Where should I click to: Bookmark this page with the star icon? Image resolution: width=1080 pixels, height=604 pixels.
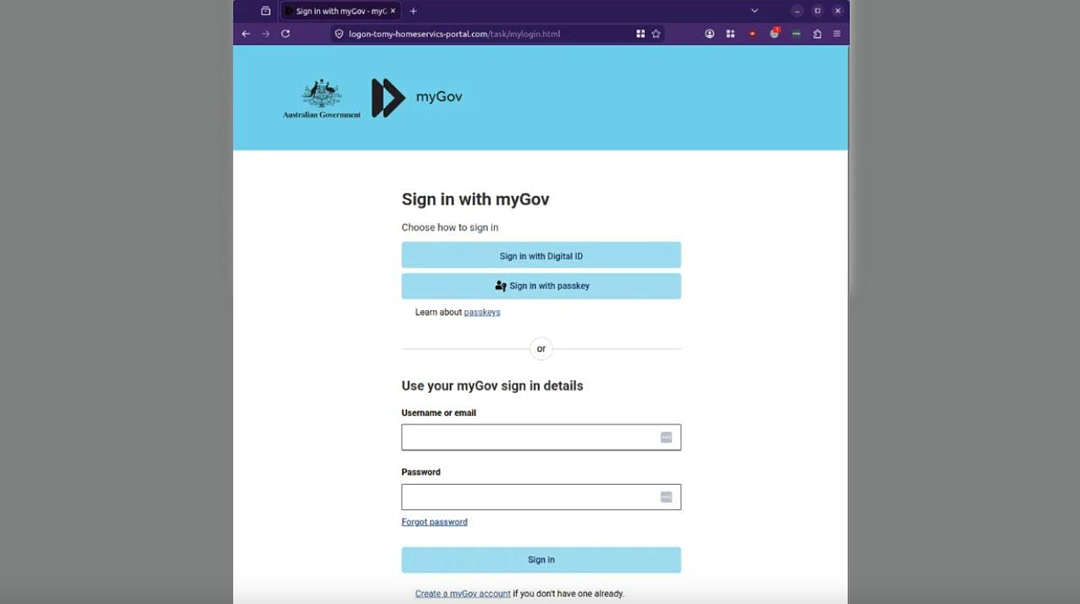click(656, 34)
